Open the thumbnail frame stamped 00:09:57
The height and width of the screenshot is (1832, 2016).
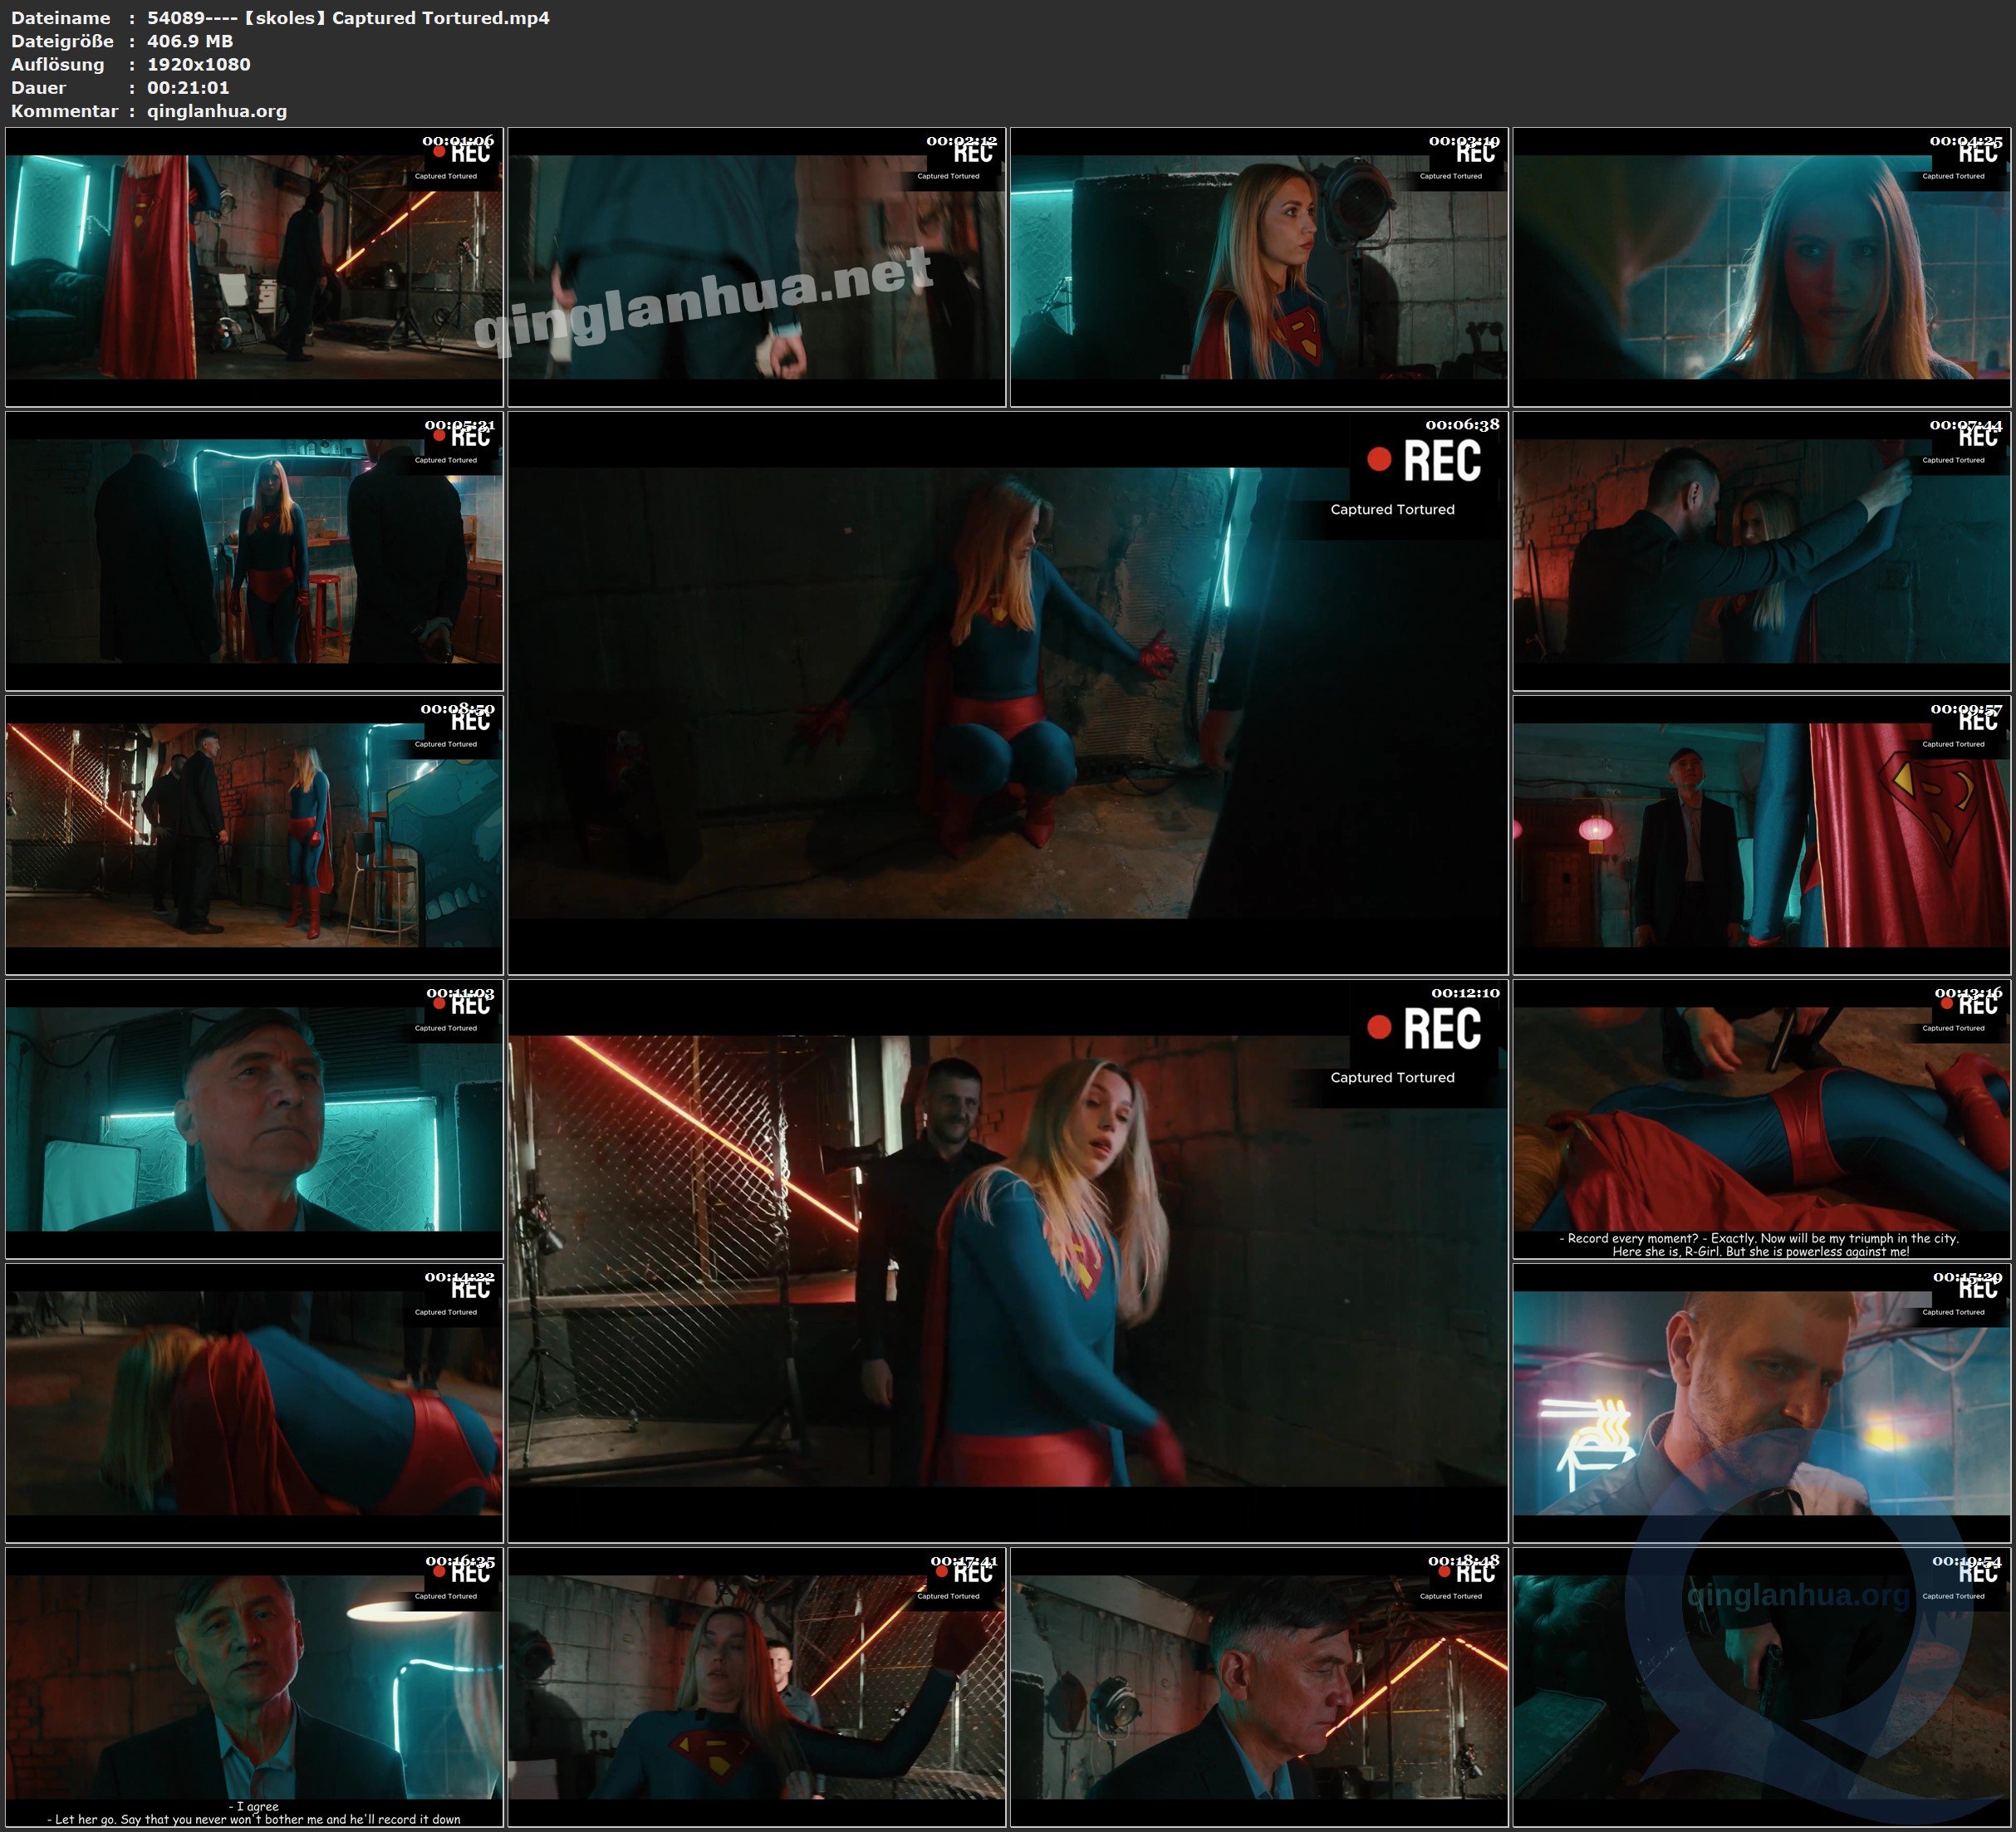[1762, 835]
